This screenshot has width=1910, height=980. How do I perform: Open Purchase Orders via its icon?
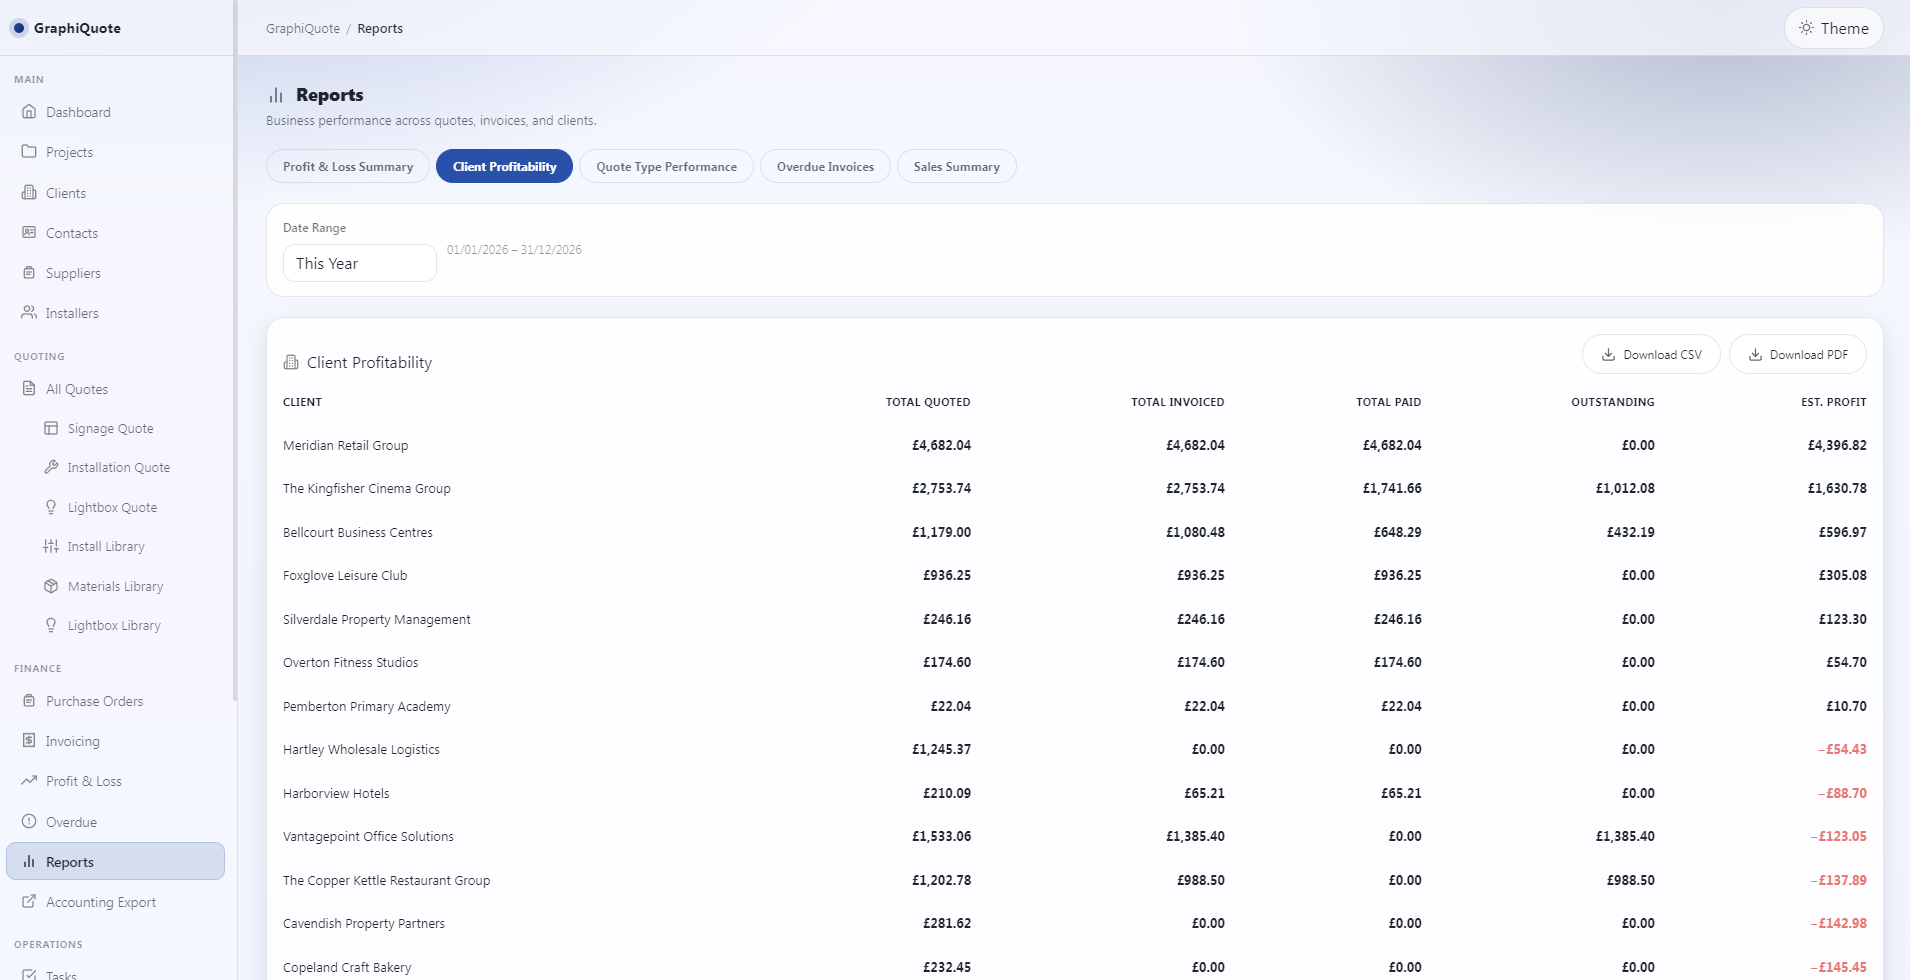tap(29, 701)
